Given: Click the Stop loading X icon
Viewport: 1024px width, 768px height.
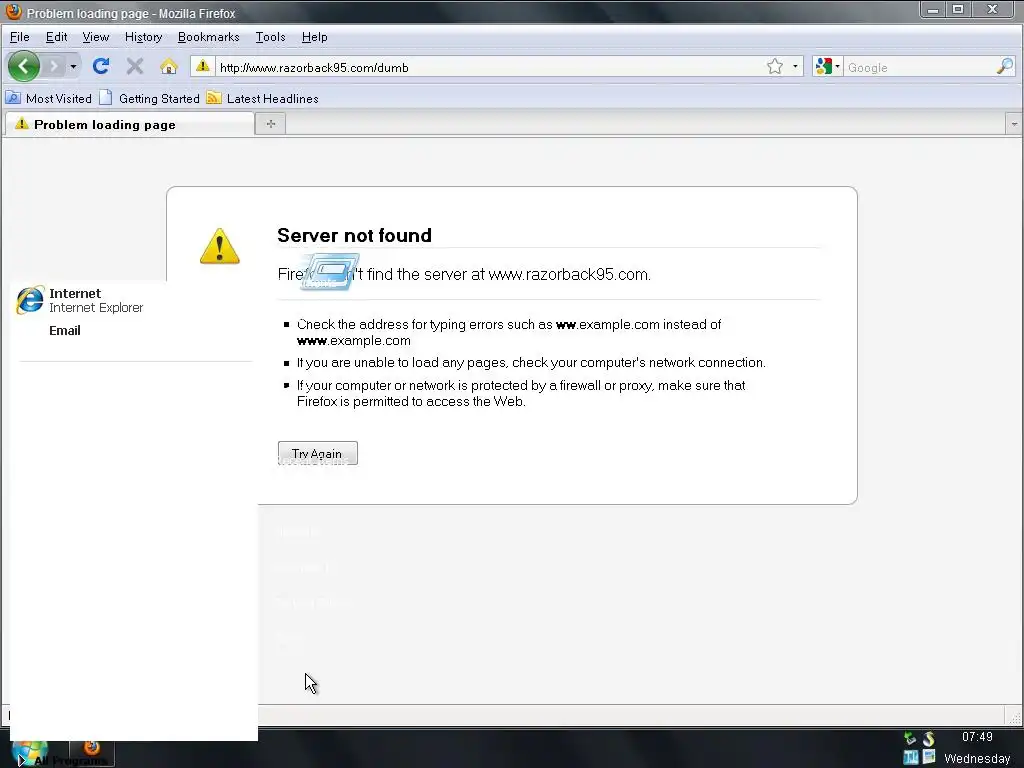Looking at the screenshot, I should tap(135, 66).
